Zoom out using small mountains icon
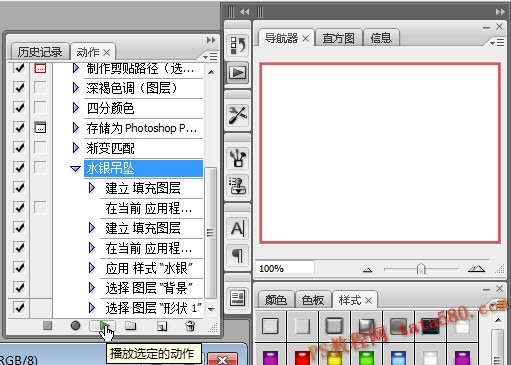 (367, 270)
